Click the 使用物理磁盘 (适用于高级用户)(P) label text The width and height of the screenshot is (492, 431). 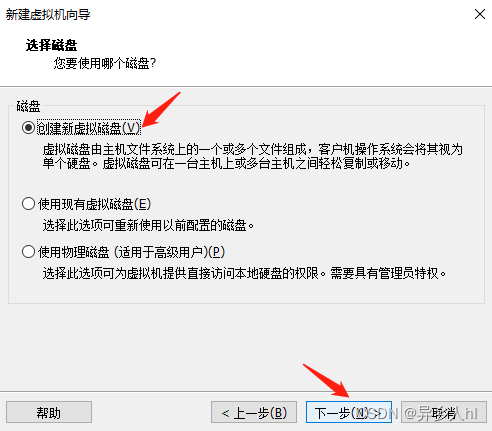(132, 252)
